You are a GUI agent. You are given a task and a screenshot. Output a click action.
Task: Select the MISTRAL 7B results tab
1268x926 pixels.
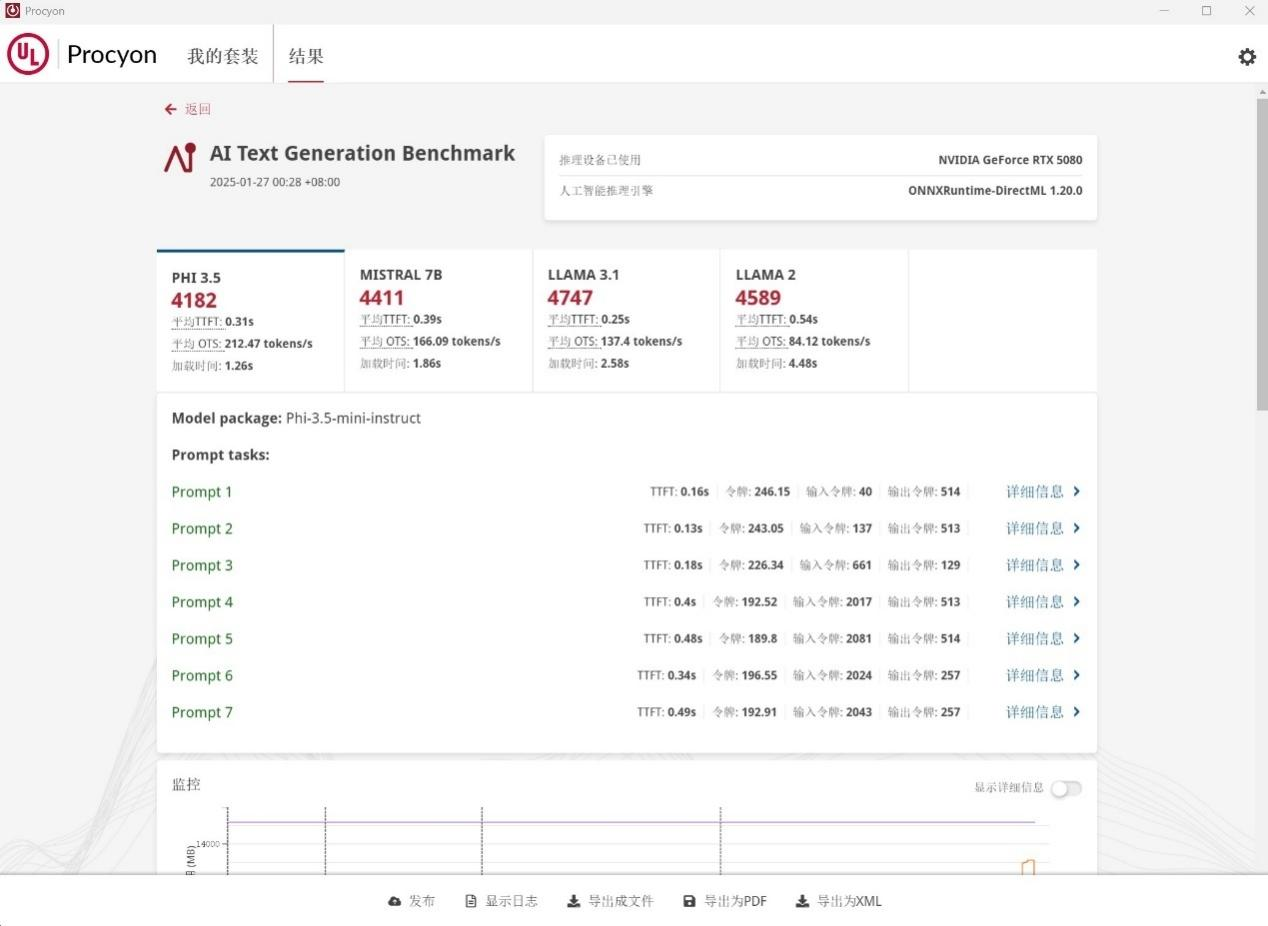click(x=439, y=321)
